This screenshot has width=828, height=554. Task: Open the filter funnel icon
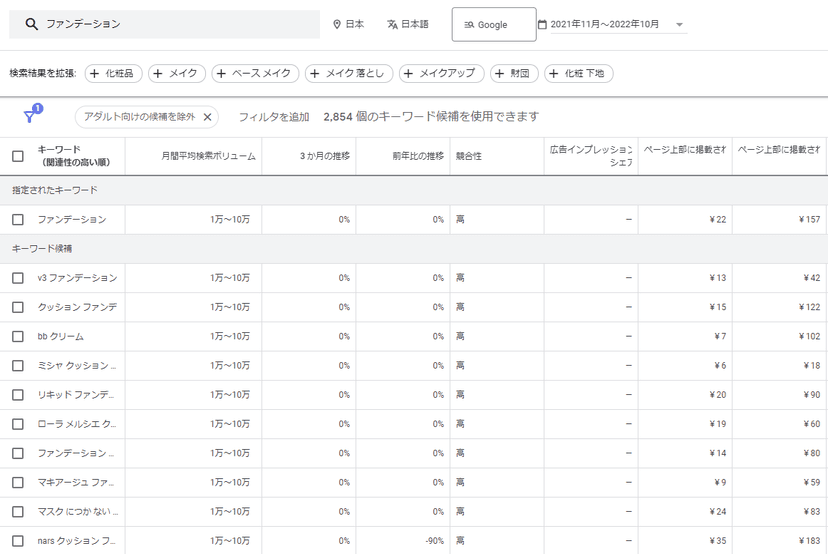point(30,116)
